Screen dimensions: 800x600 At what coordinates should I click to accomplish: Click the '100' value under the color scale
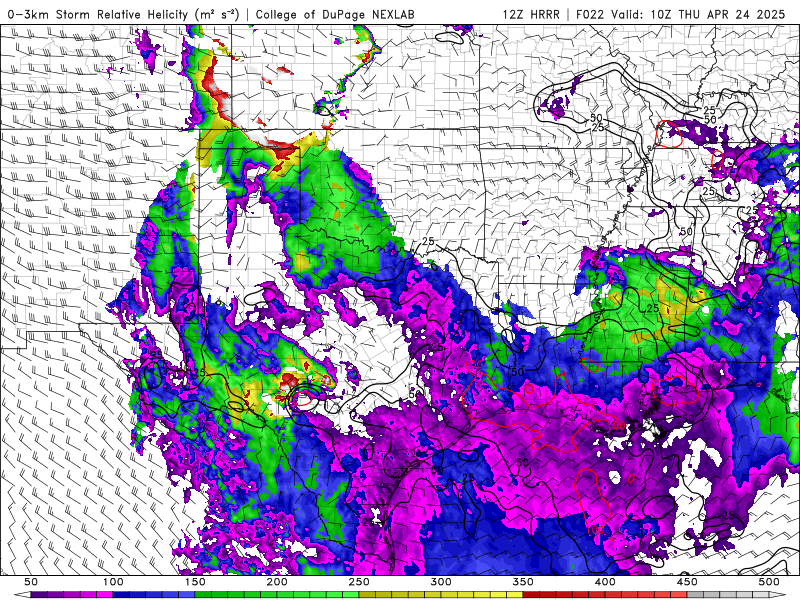(x=113, y=582)
